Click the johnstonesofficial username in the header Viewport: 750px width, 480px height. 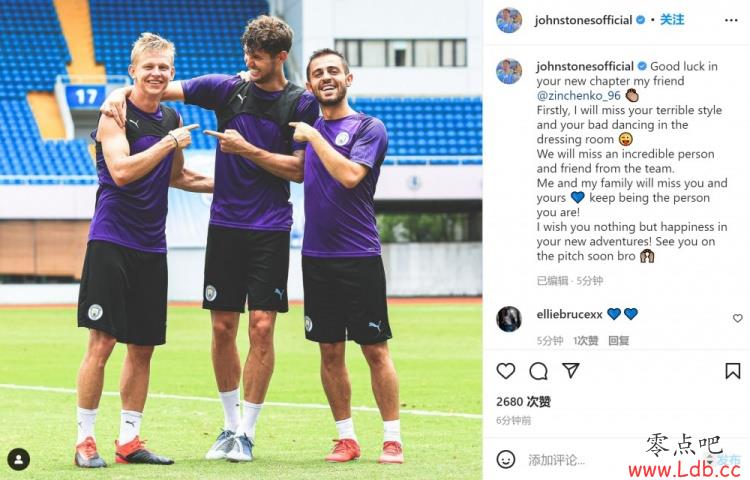583,20
